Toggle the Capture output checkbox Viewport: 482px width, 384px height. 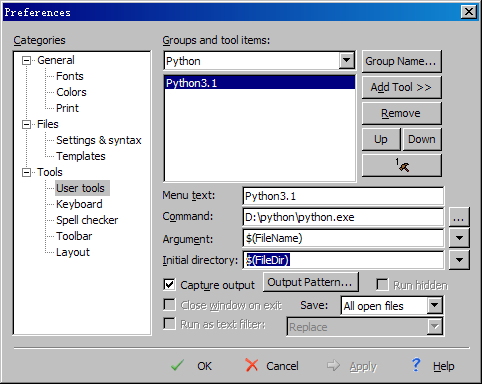pos(169,285)
